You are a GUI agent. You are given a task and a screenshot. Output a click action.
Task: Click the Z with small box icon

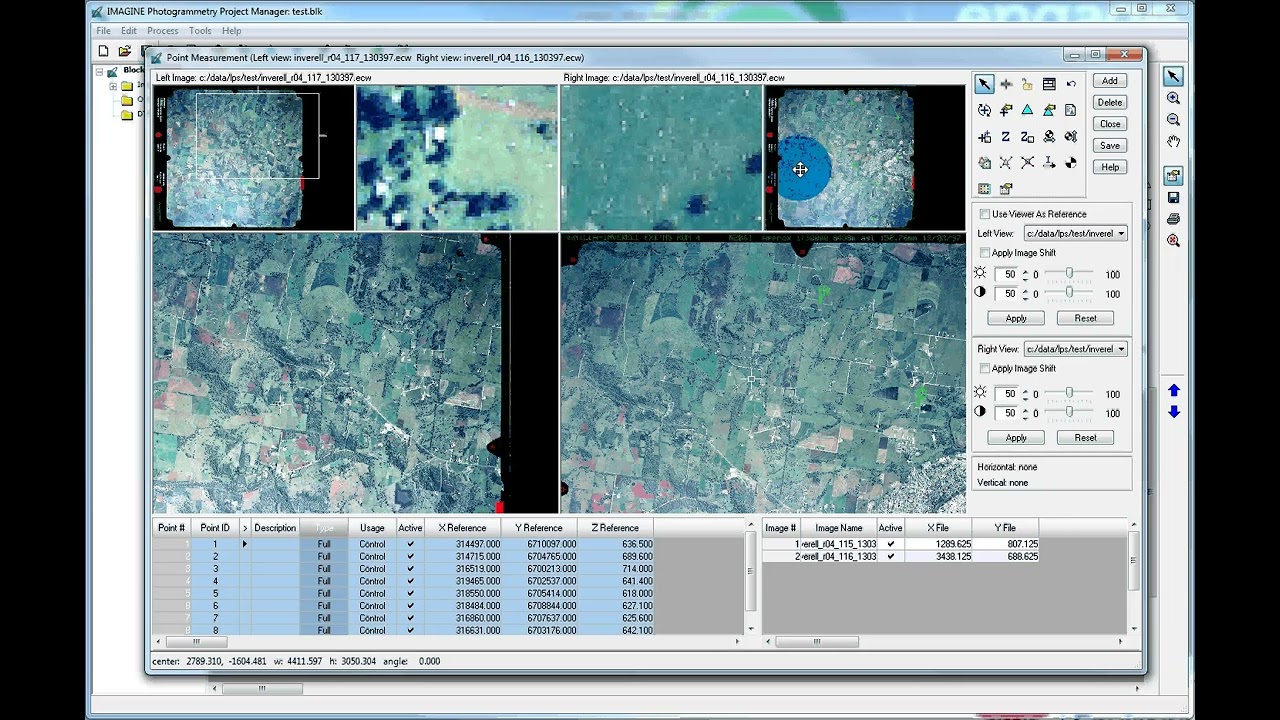(1027, 137)
